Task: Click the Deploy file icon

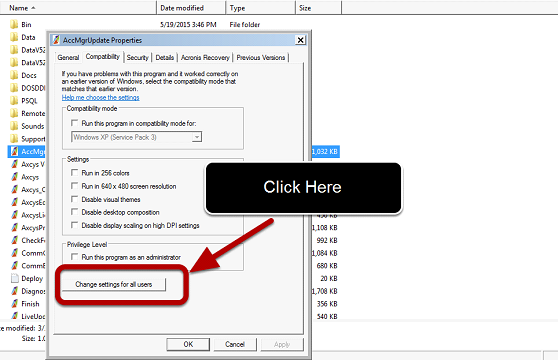Action: (x=14, y=278)
